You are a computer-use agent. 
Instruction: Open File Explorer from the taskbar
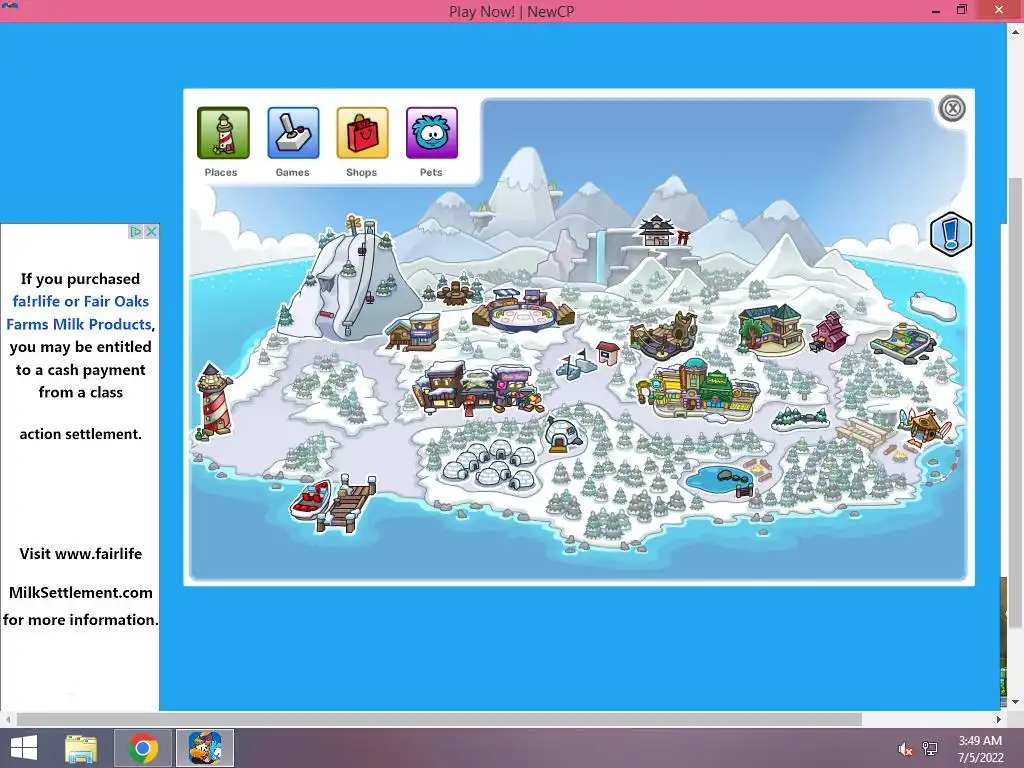tap(81, 748)
